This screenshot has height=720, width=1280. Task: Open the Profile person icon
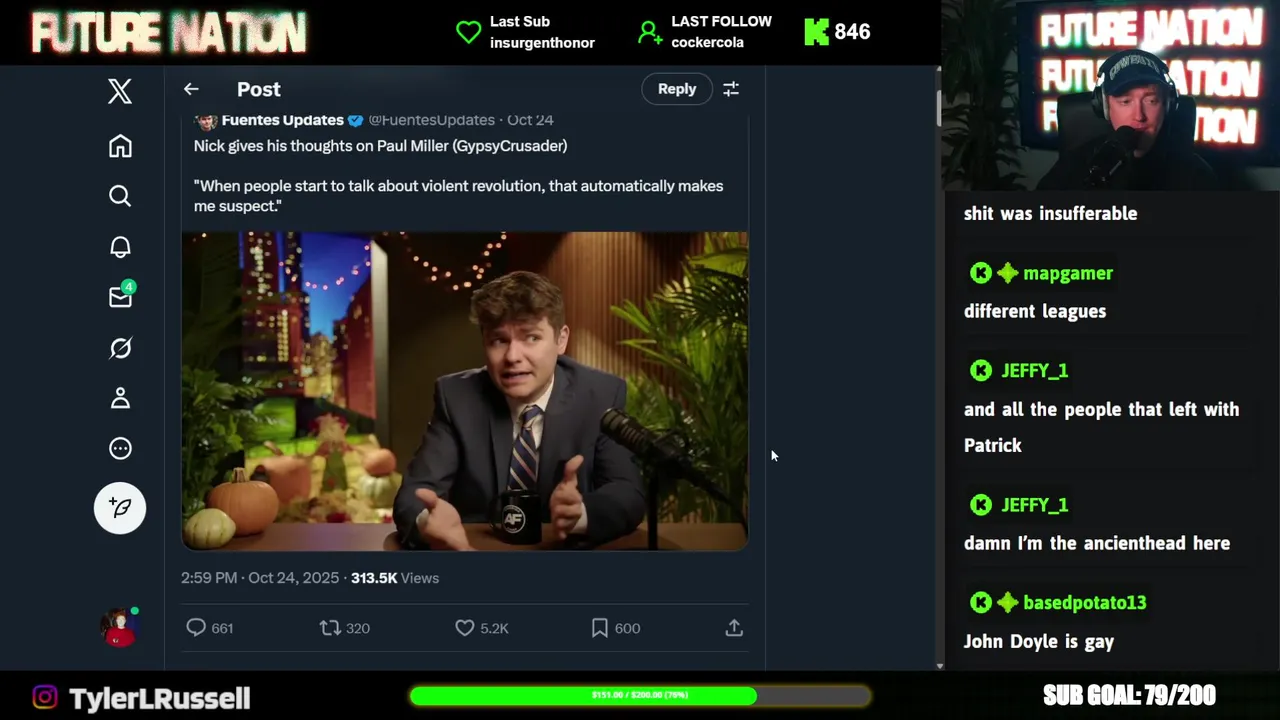pyautogui.click(x=120, y=398)
